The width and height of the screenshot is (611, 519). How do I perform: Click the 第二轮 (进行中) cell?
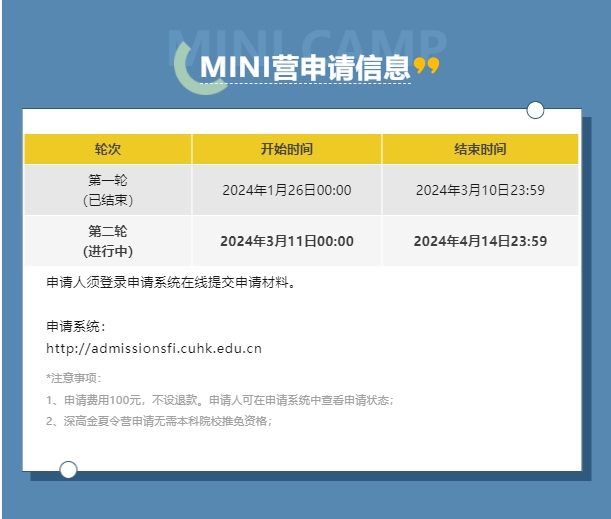[x=108, y=241]
